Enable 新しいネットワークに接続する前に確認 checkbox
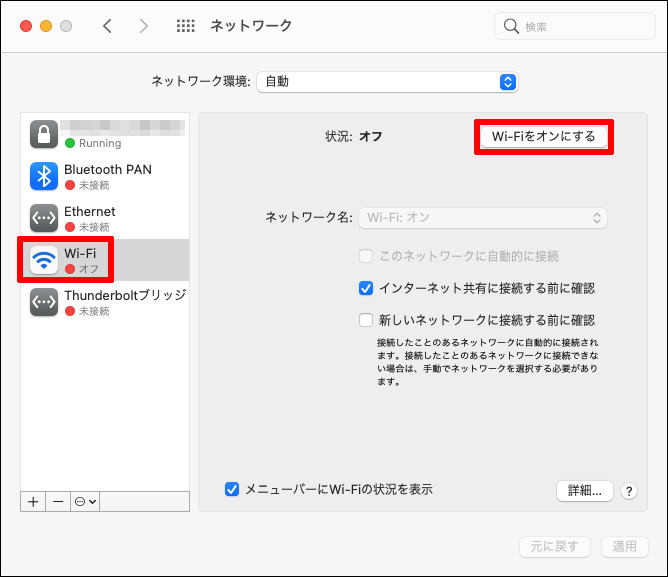The height and width of the screenshot is (577, 668). click(x=366, y=321)
